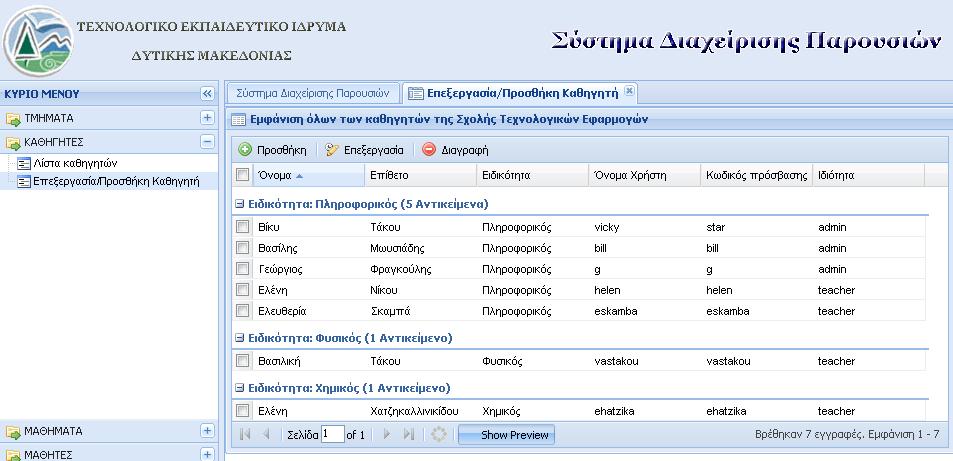Expand the ΤΜΗΜΑΤΑ menu section
This screenshot has height=461, width=953.
[x=207, y=118]
